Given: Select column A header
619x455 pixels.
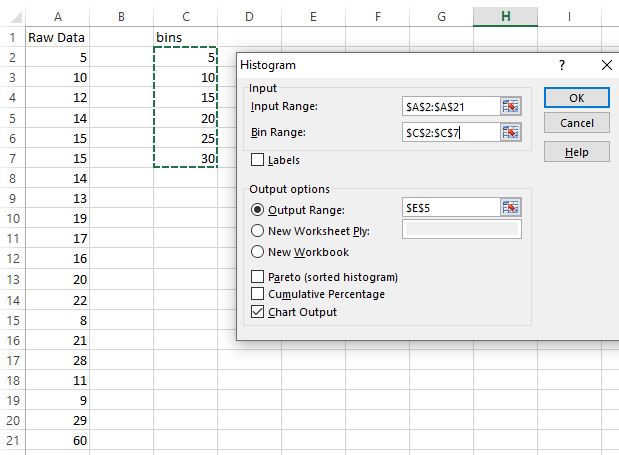Looking at the screenshot, I should (58, 17).
